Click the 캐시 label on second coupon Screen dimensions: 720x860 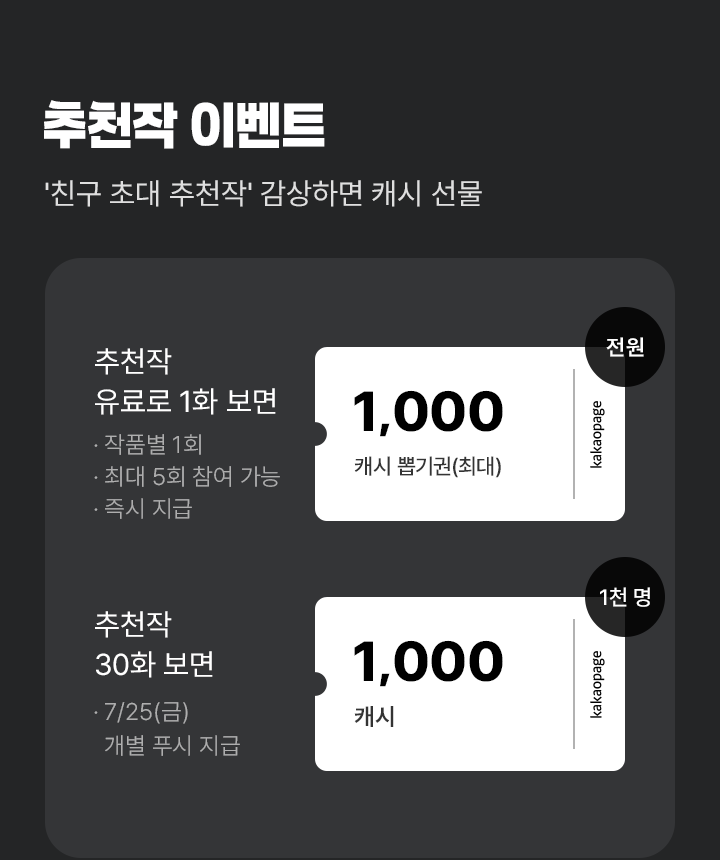pos(375,716)
